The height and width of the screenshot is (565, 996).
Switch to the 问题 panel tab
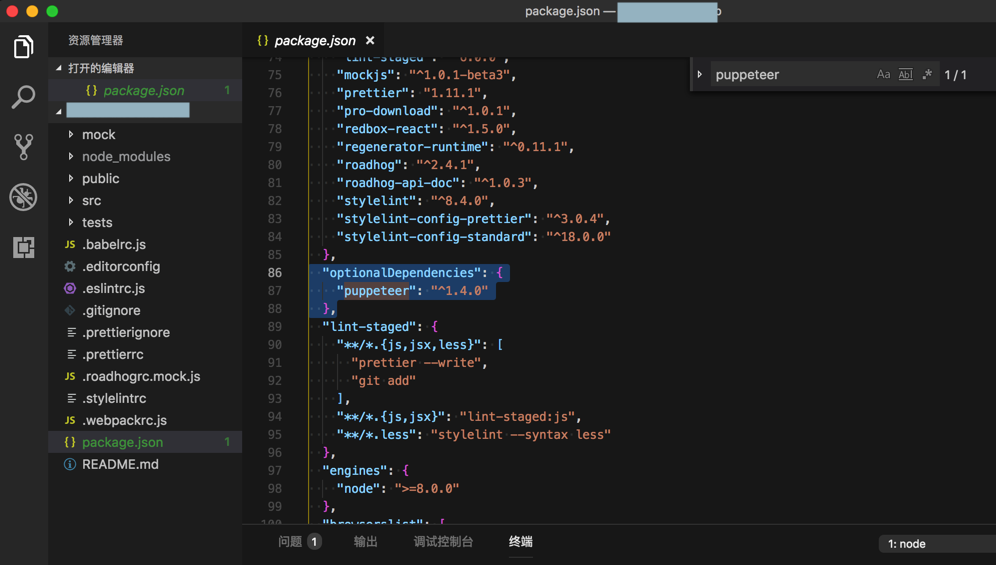291,542
